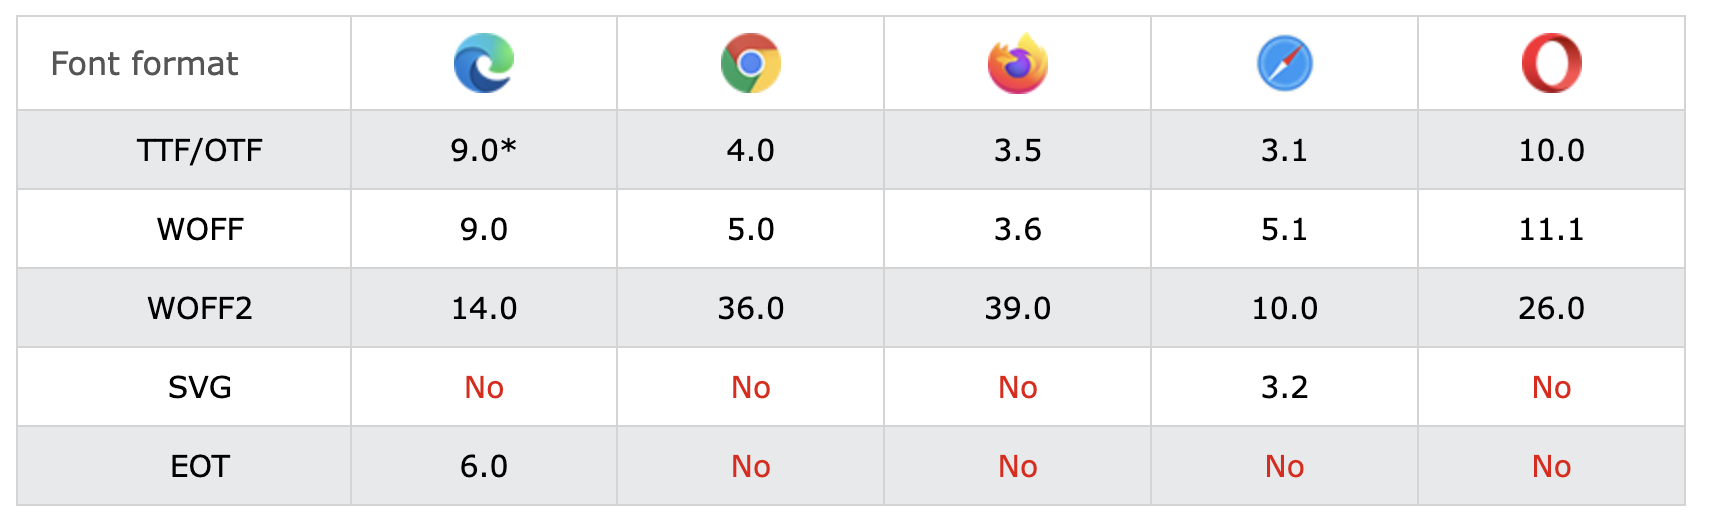Select the 3.2 Safari SVG value
The width and height of the screenshot is (1712, 518).
[x=1285, y=387]
